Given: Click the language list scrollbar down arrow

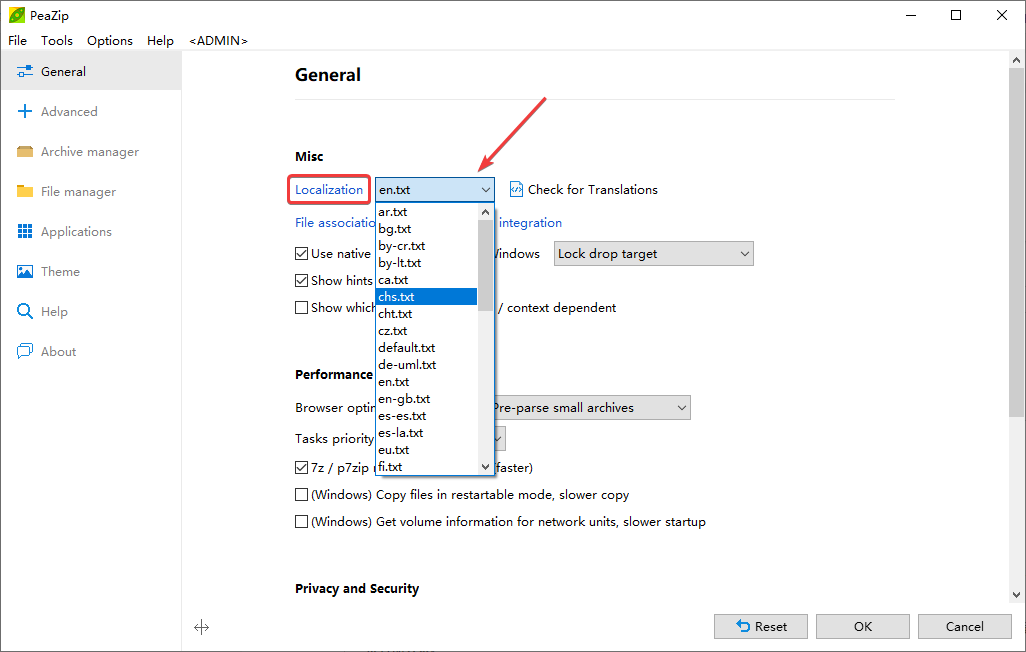Looking at the screenshot, I should (486, 467).
